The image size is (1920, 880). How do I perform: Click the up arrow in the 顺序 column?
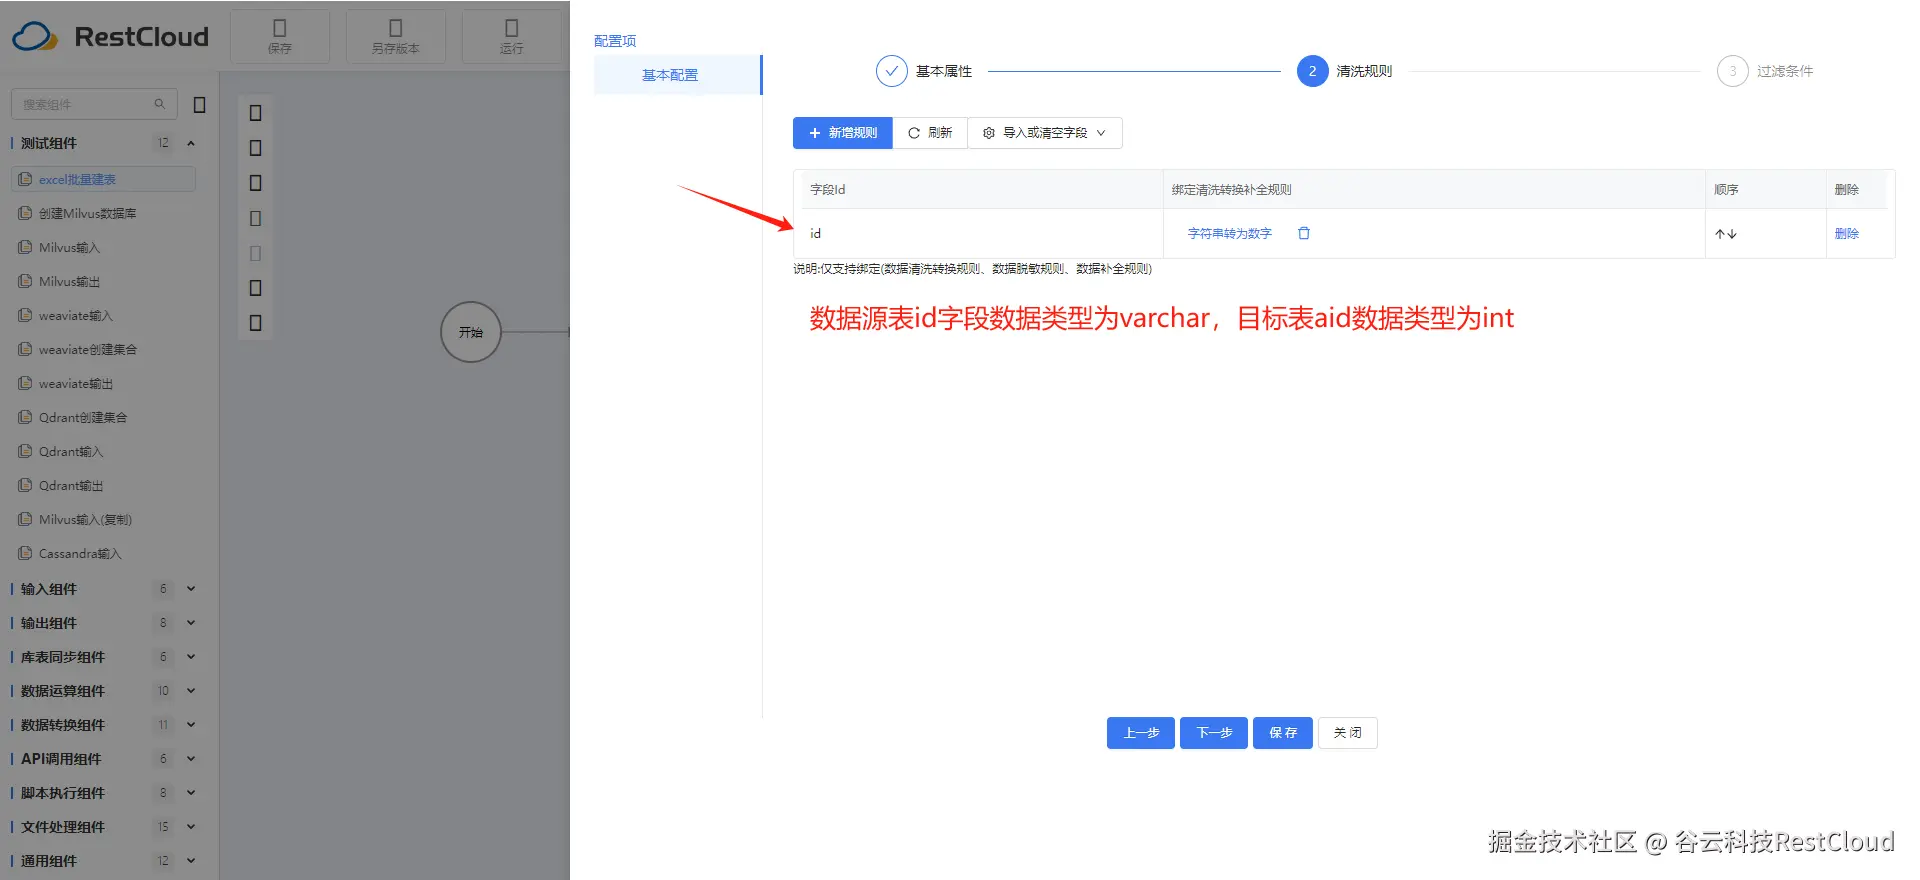1720,234
